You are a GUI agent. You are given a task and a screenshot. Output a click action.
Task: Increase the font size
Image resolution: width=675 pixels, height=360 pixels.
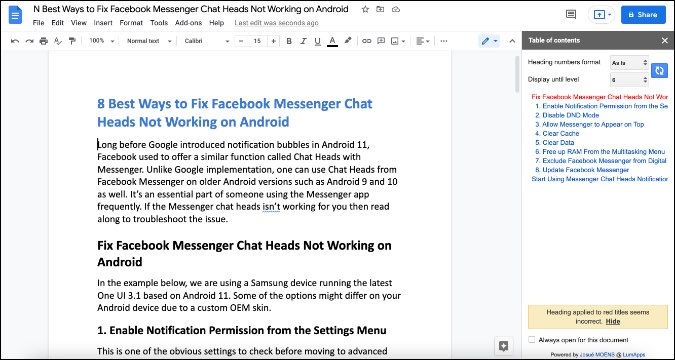coord(273,41)
